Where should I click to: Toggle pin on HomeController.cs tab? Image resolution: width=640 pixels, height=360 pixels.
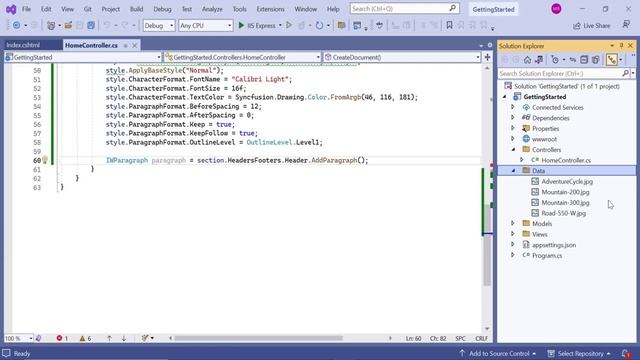click(126, 45)
